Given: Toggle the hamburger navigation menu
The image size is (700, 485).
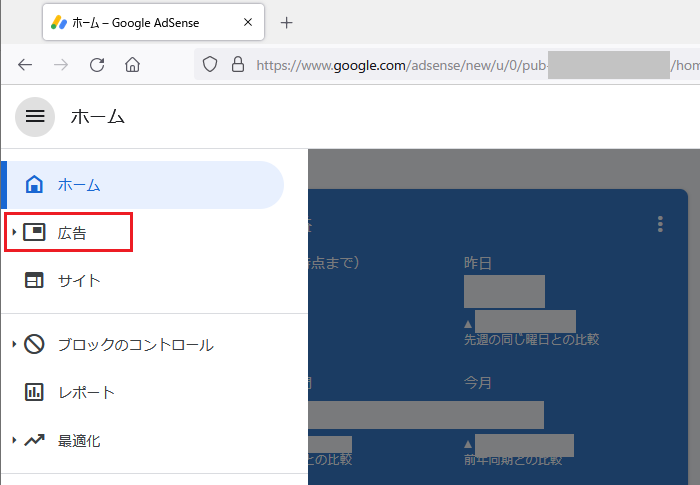Looking at the screenshot, I should 35,117.
